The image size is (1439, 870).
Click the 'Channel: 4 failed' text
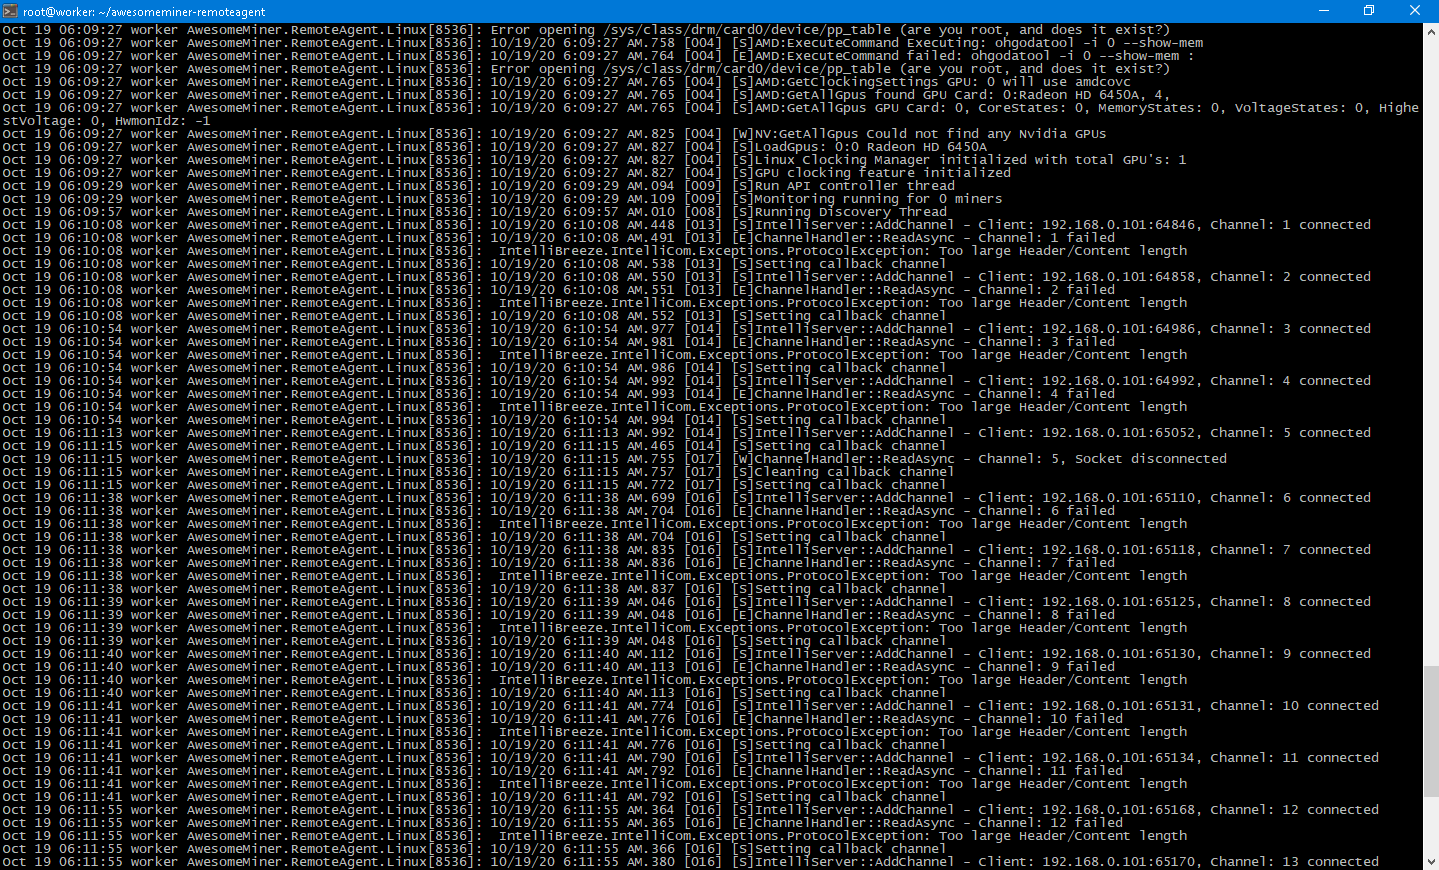click(x=1046, y=394)
